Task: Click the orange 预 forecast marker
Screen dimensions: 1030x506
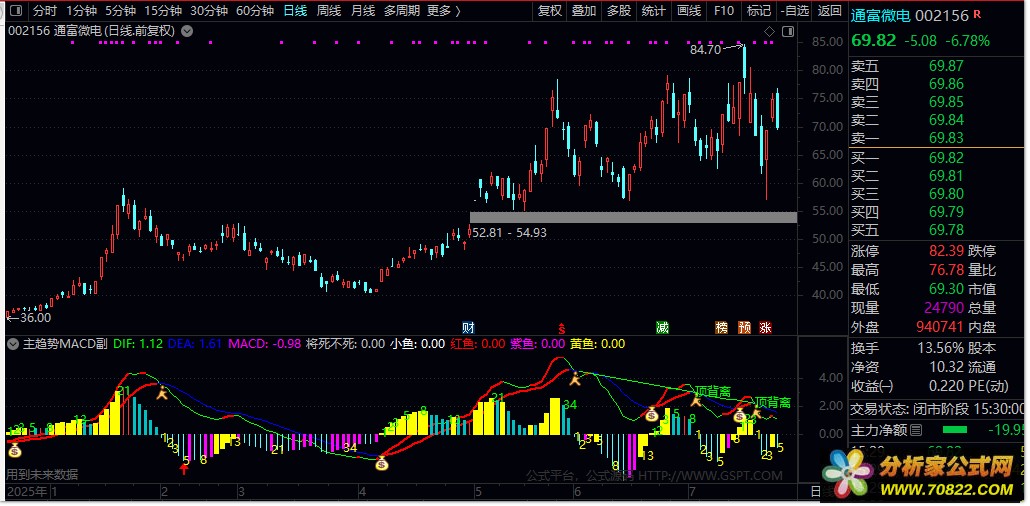Action: (x=744, y=327)
